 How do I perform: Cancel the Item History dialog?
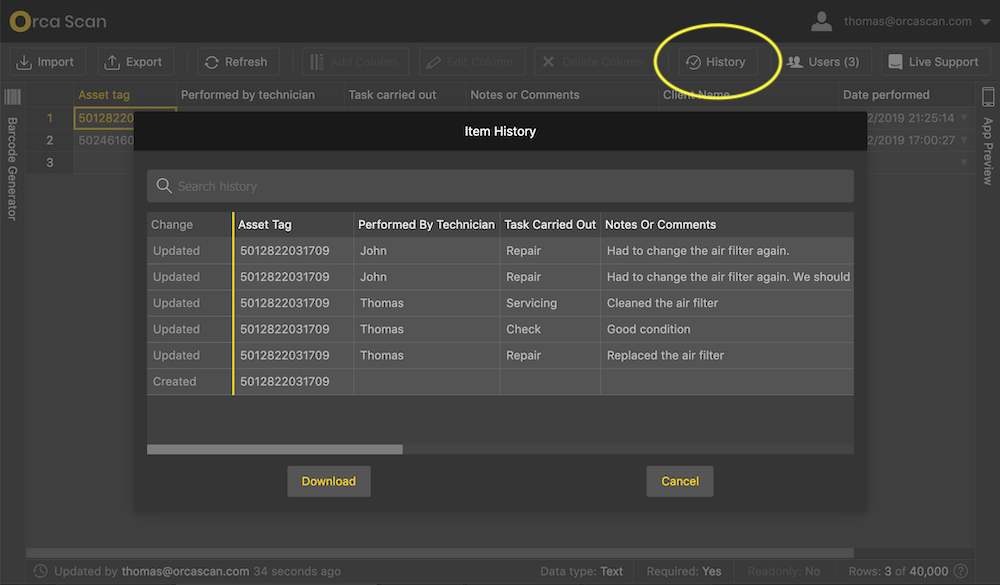click(679, 481)
